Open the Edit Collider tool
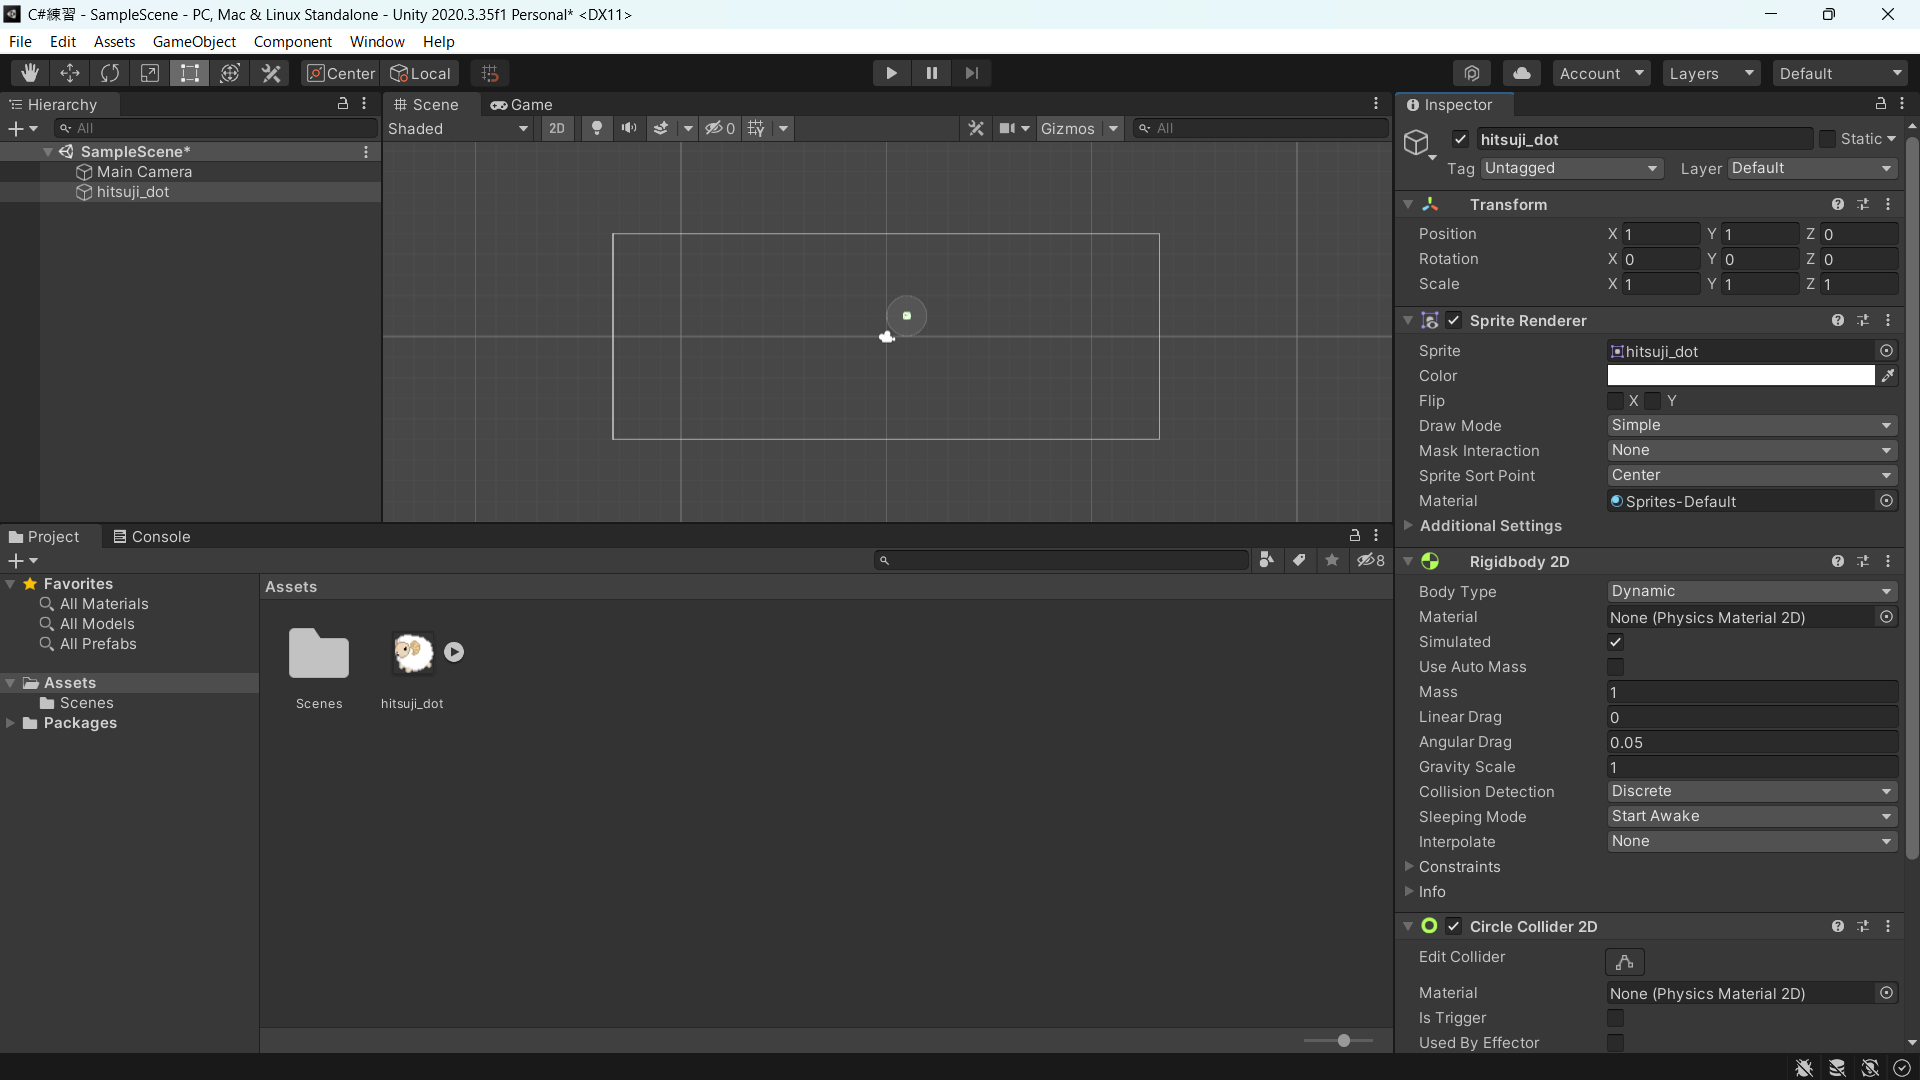Image resolution: width=1920 pixels, height=1080 pixels. tap(1624, 962)
